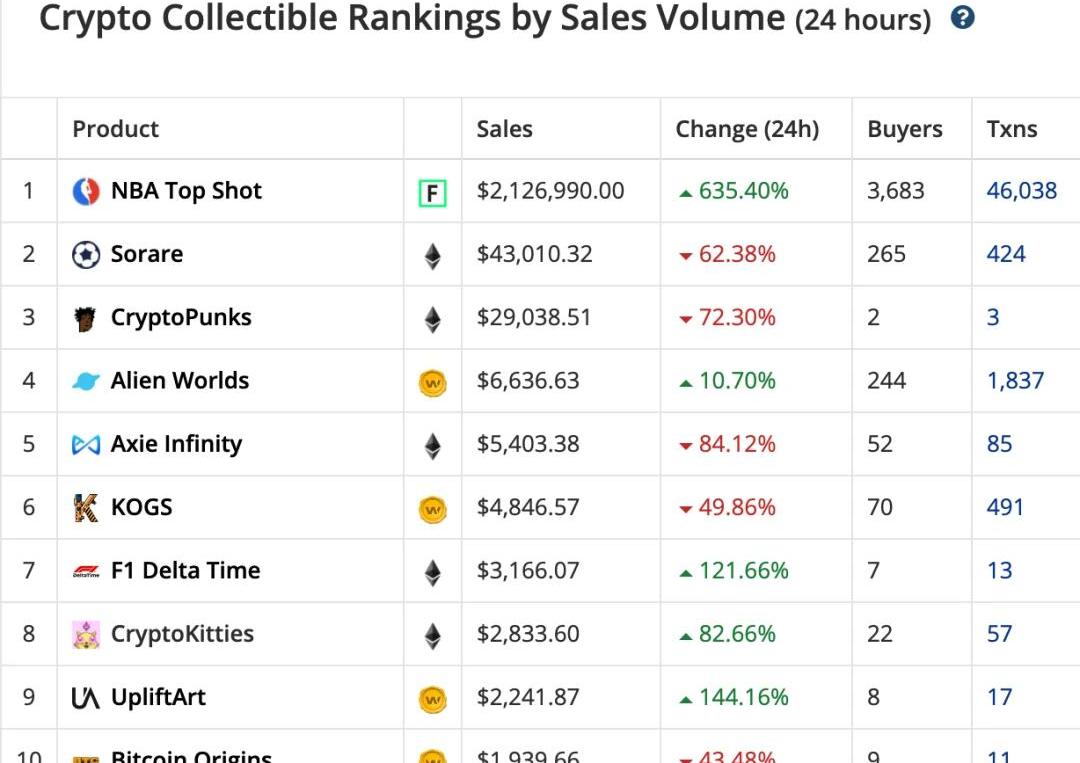Click the WAX coin icon in Alien Worlds row

(432, 382)
